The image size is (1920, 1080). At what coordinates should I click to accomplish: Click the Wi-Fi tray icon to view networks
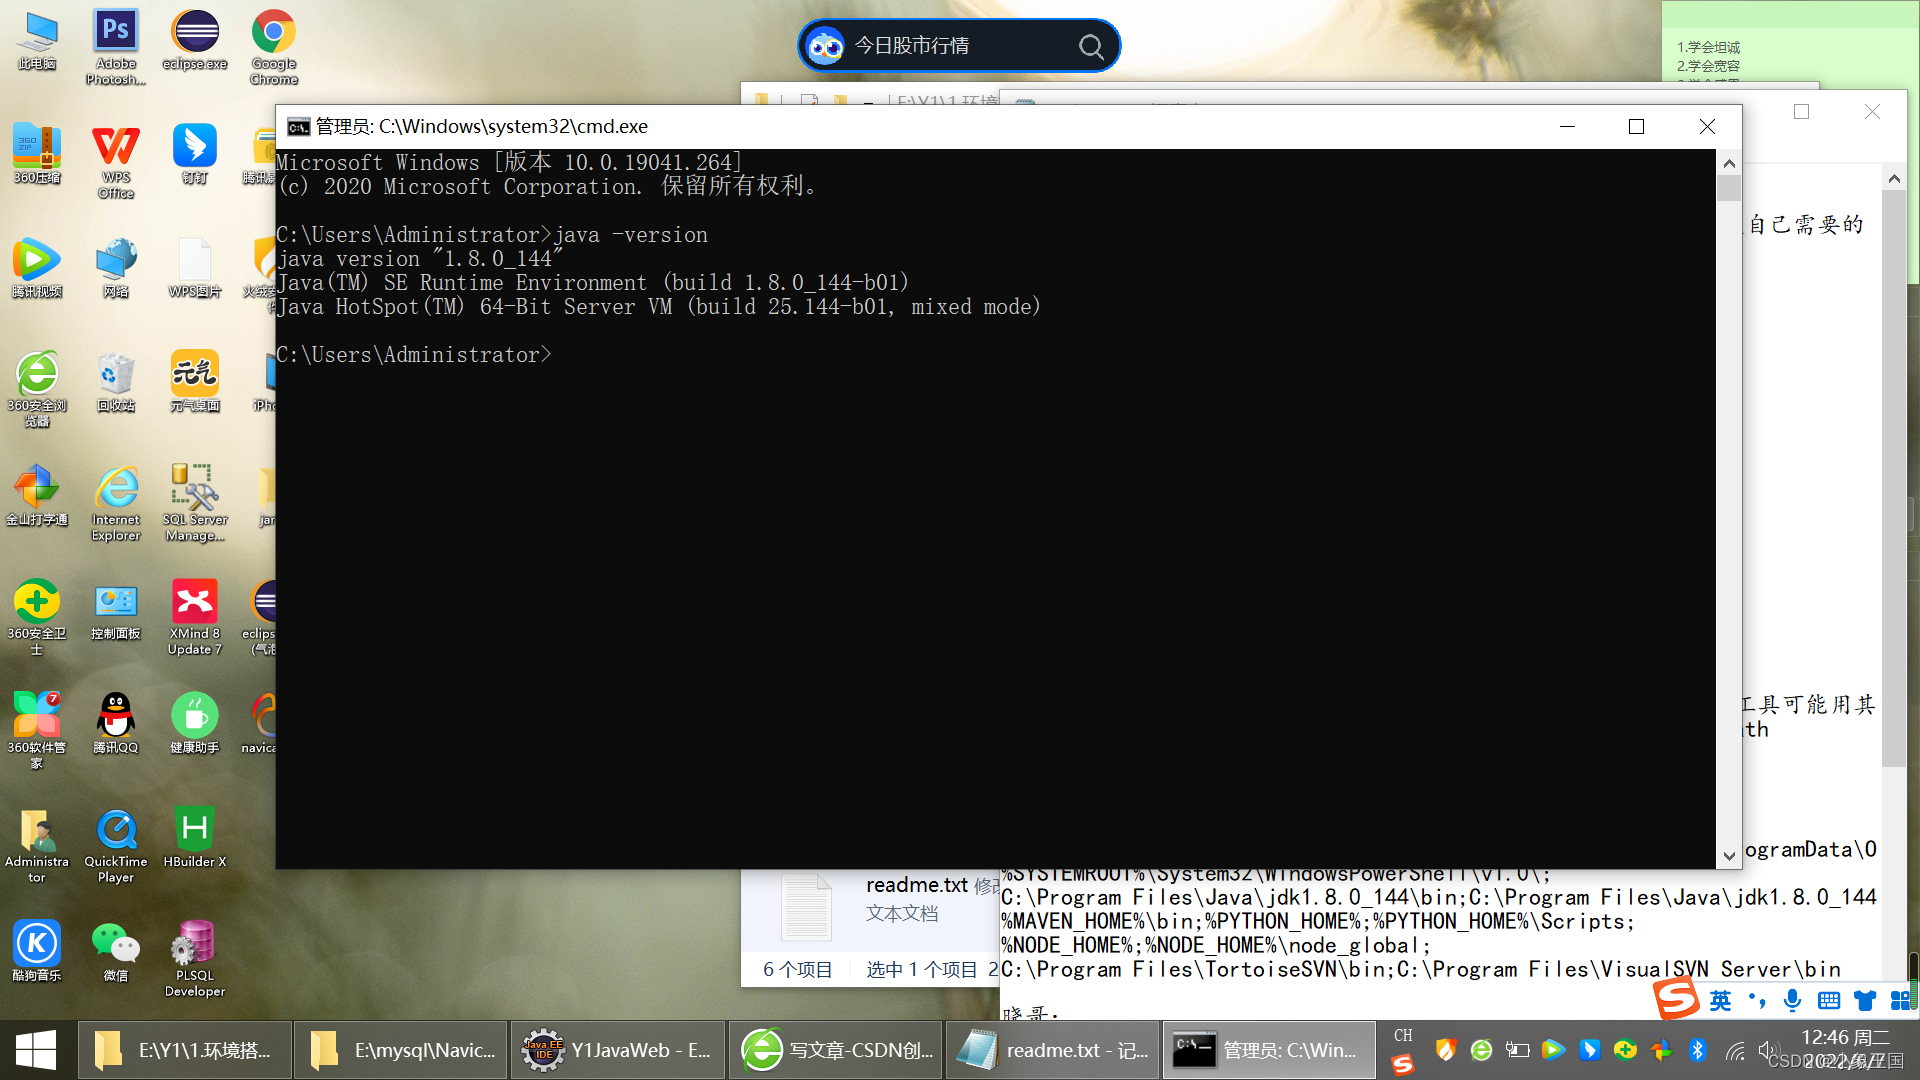[1736, 1051]
